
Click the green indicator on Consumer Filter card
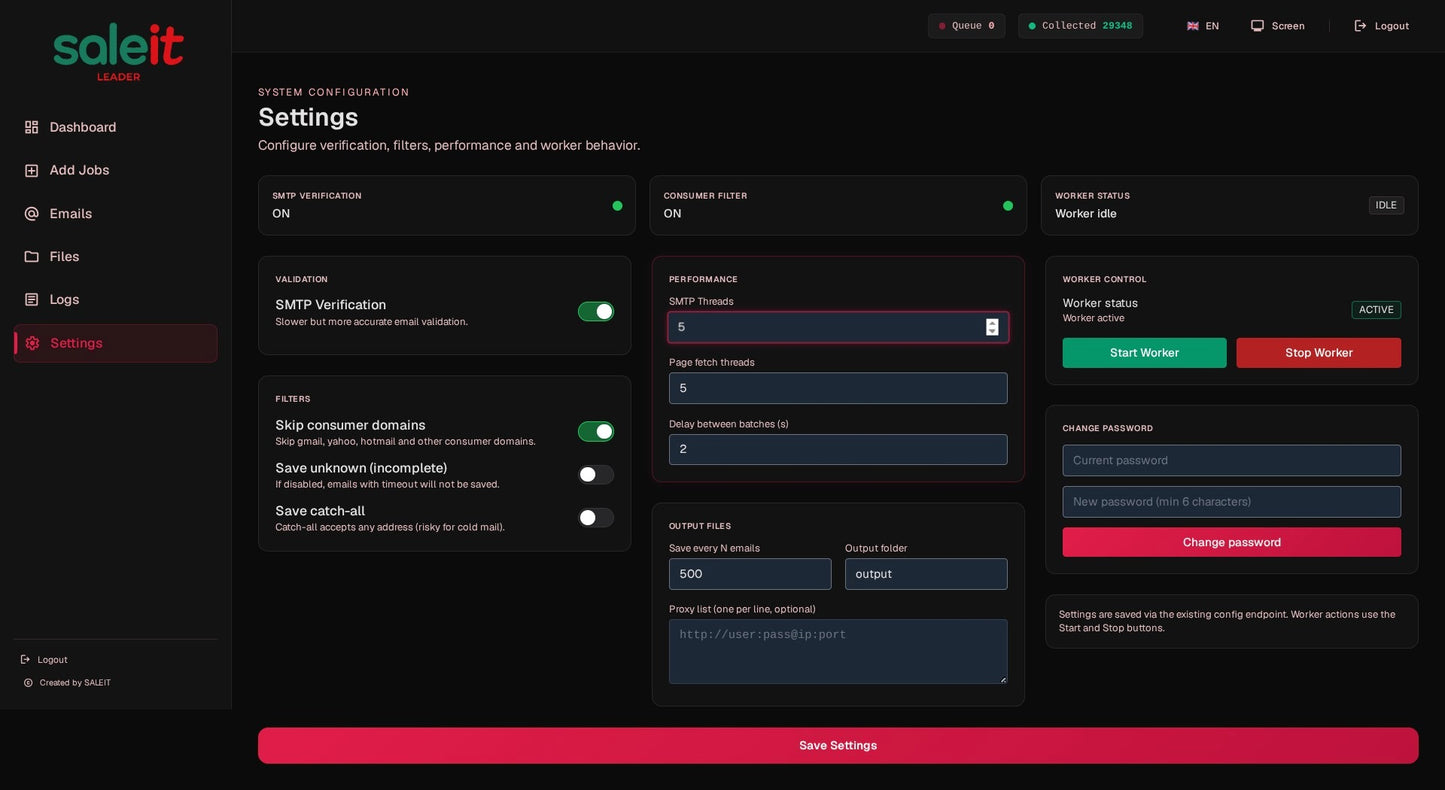coord(1008,206)
